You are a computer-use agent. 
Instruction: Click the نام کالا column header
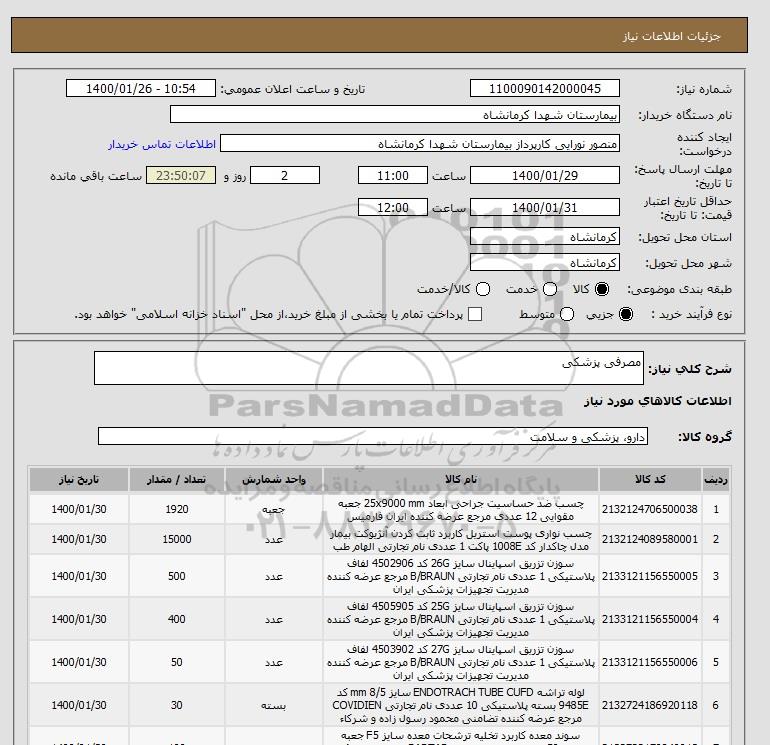461,479
